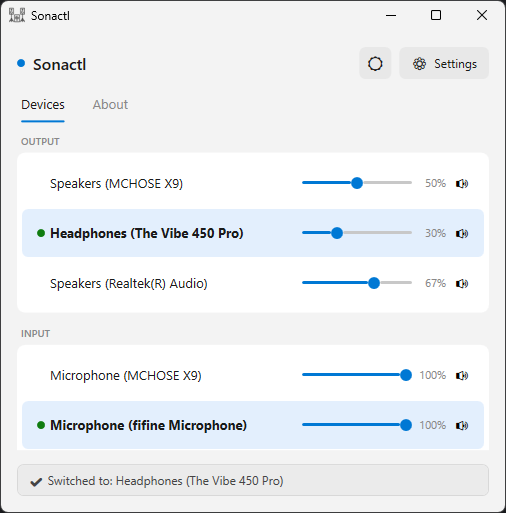Switch to the Devices tab
Screen dimensions: 506x513
pos(43,105)
